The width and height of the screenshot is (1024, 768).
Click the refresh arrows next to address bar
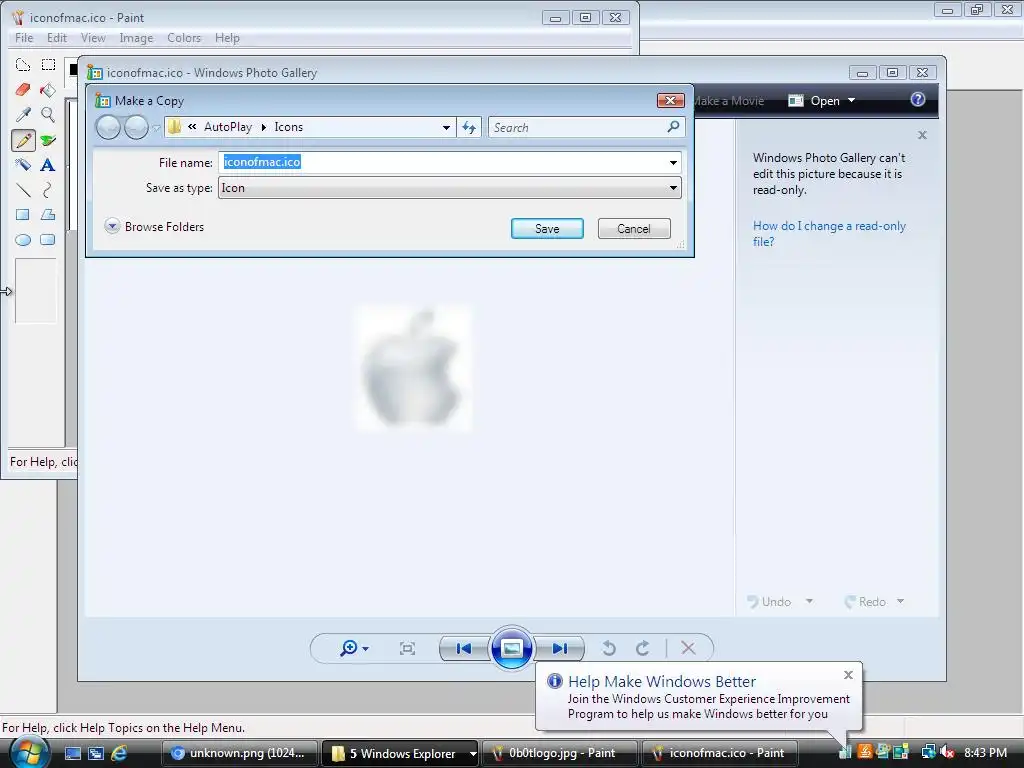click(469, 127)
